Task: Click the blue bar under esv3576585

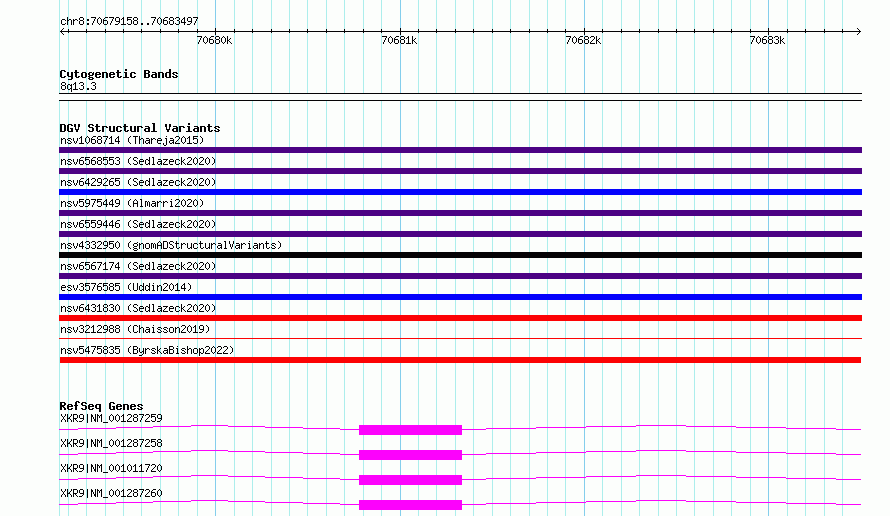Action: 460,297
